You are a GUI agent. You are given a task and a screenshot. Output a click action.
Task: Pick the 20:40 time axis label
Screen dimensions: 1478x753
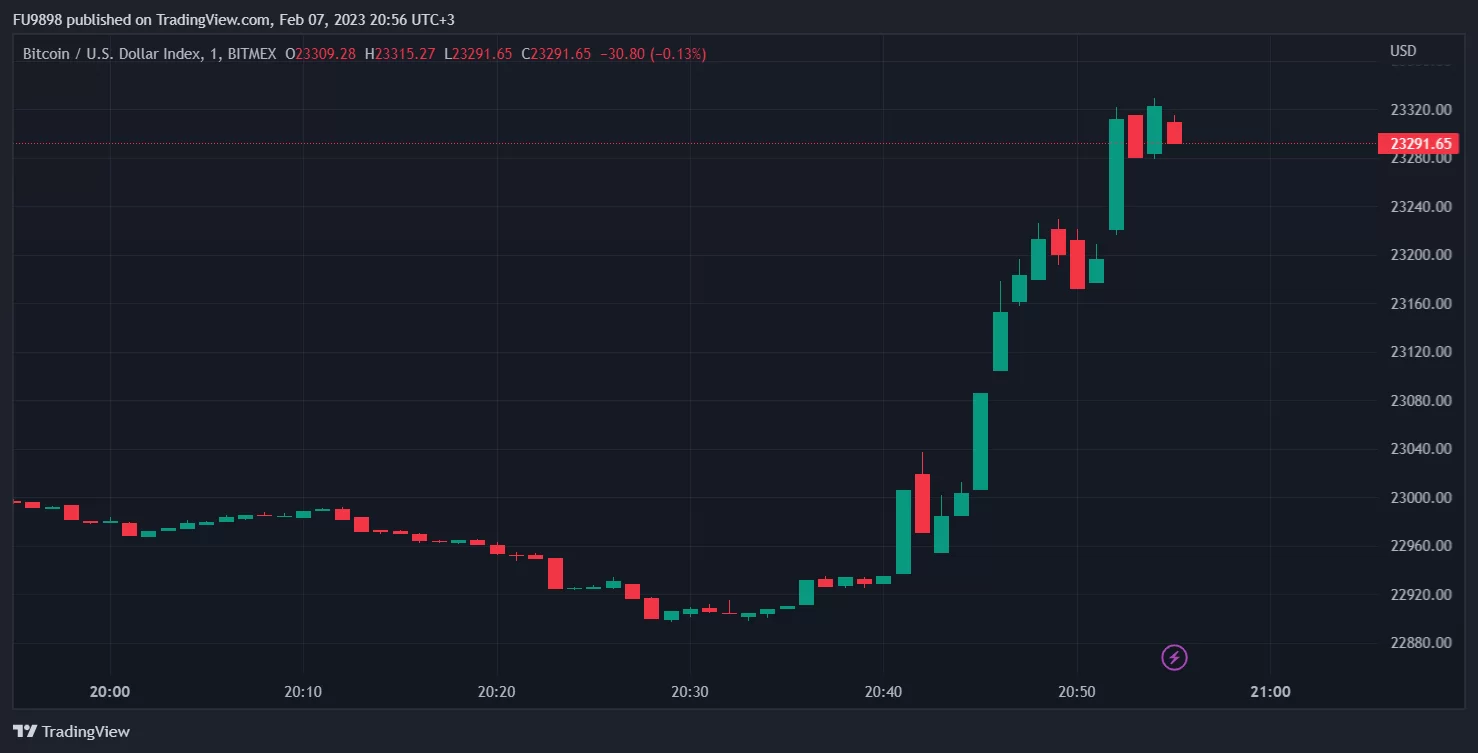click(x=883, y=691)
